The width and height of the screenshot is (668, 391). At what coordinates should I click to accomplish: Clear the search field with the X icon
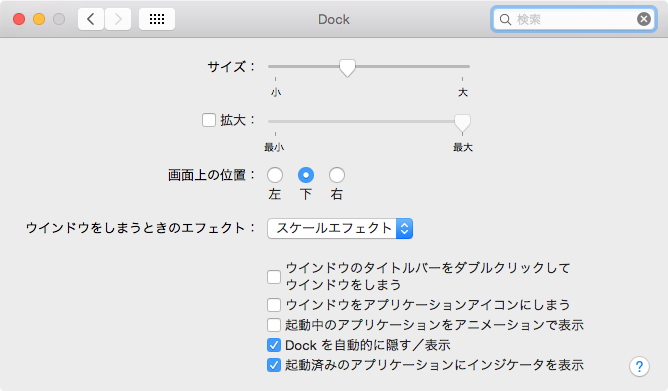644,19
